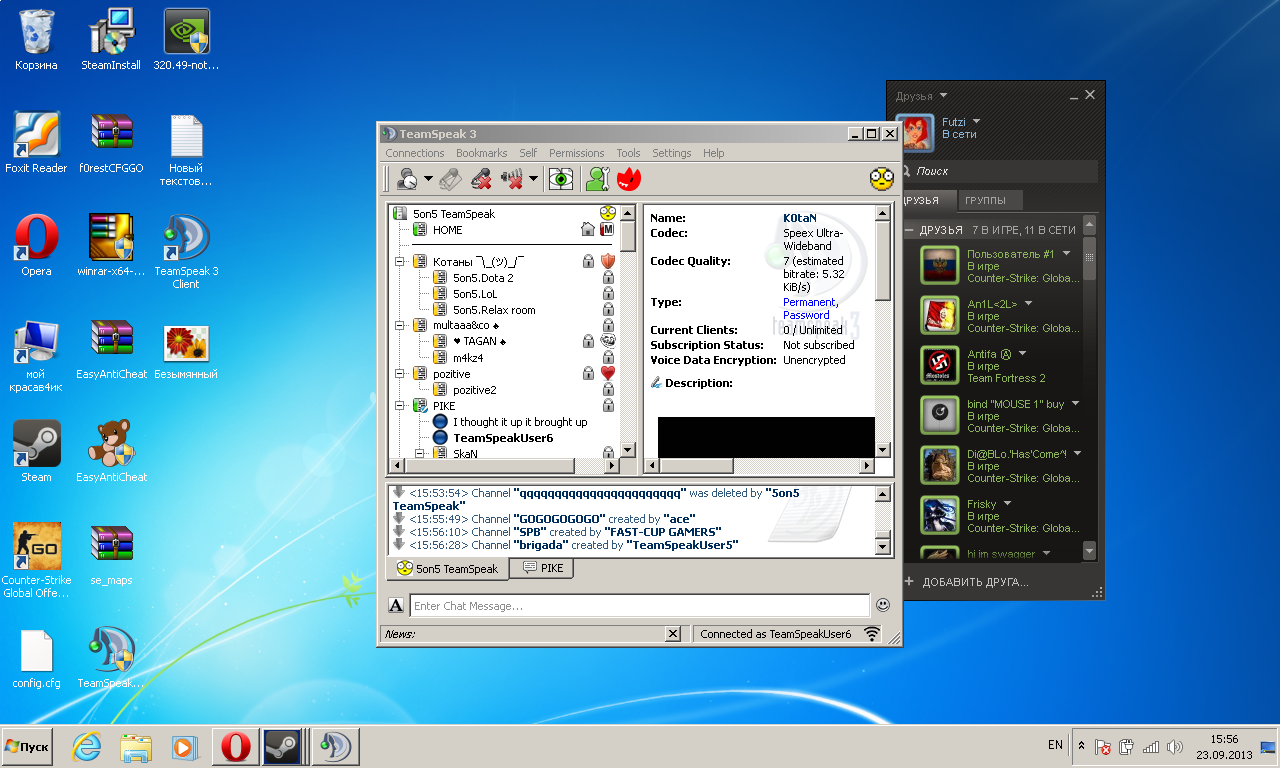This screenshot has width=1280, height=768.
Task: Click the emoticon at the toolbar's right end
Action: point(881,179)
